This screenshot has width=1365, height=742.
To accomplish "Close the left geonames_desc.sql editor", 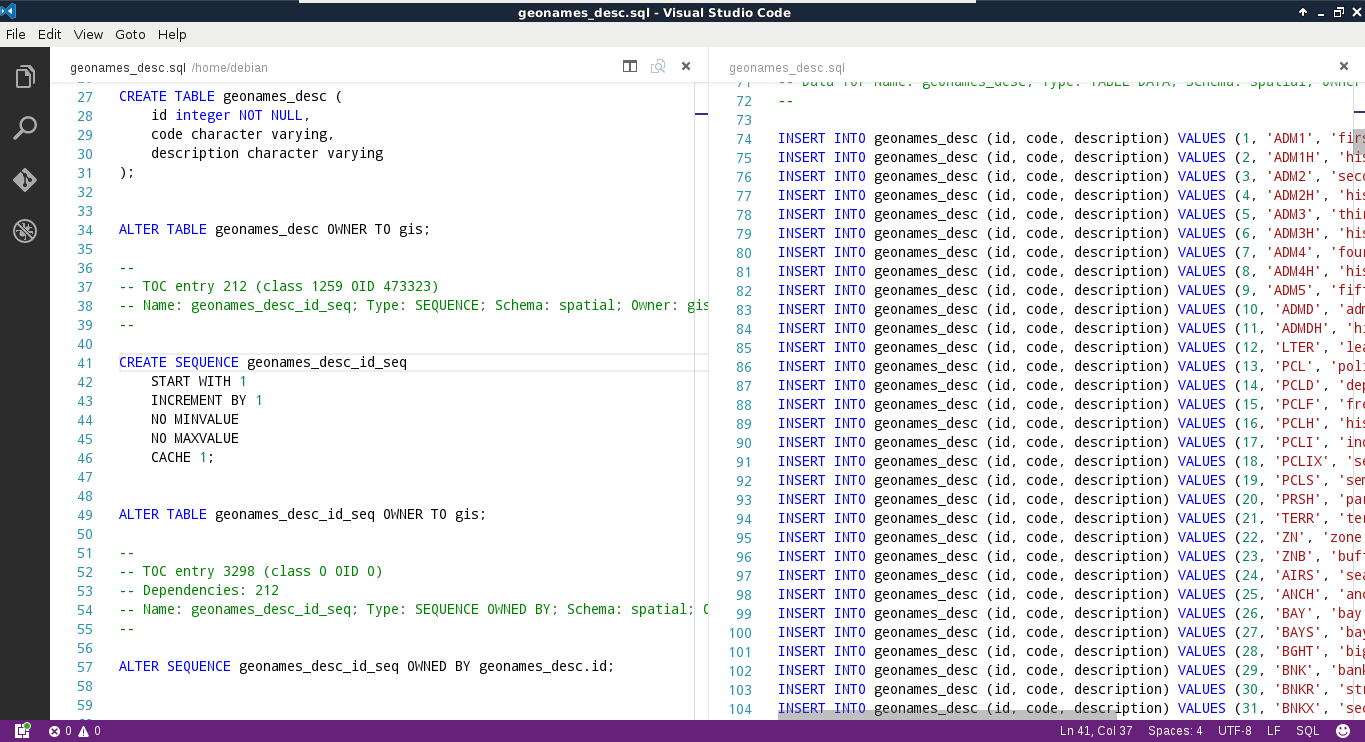I will pyautogui.click(x=686, y=67).
